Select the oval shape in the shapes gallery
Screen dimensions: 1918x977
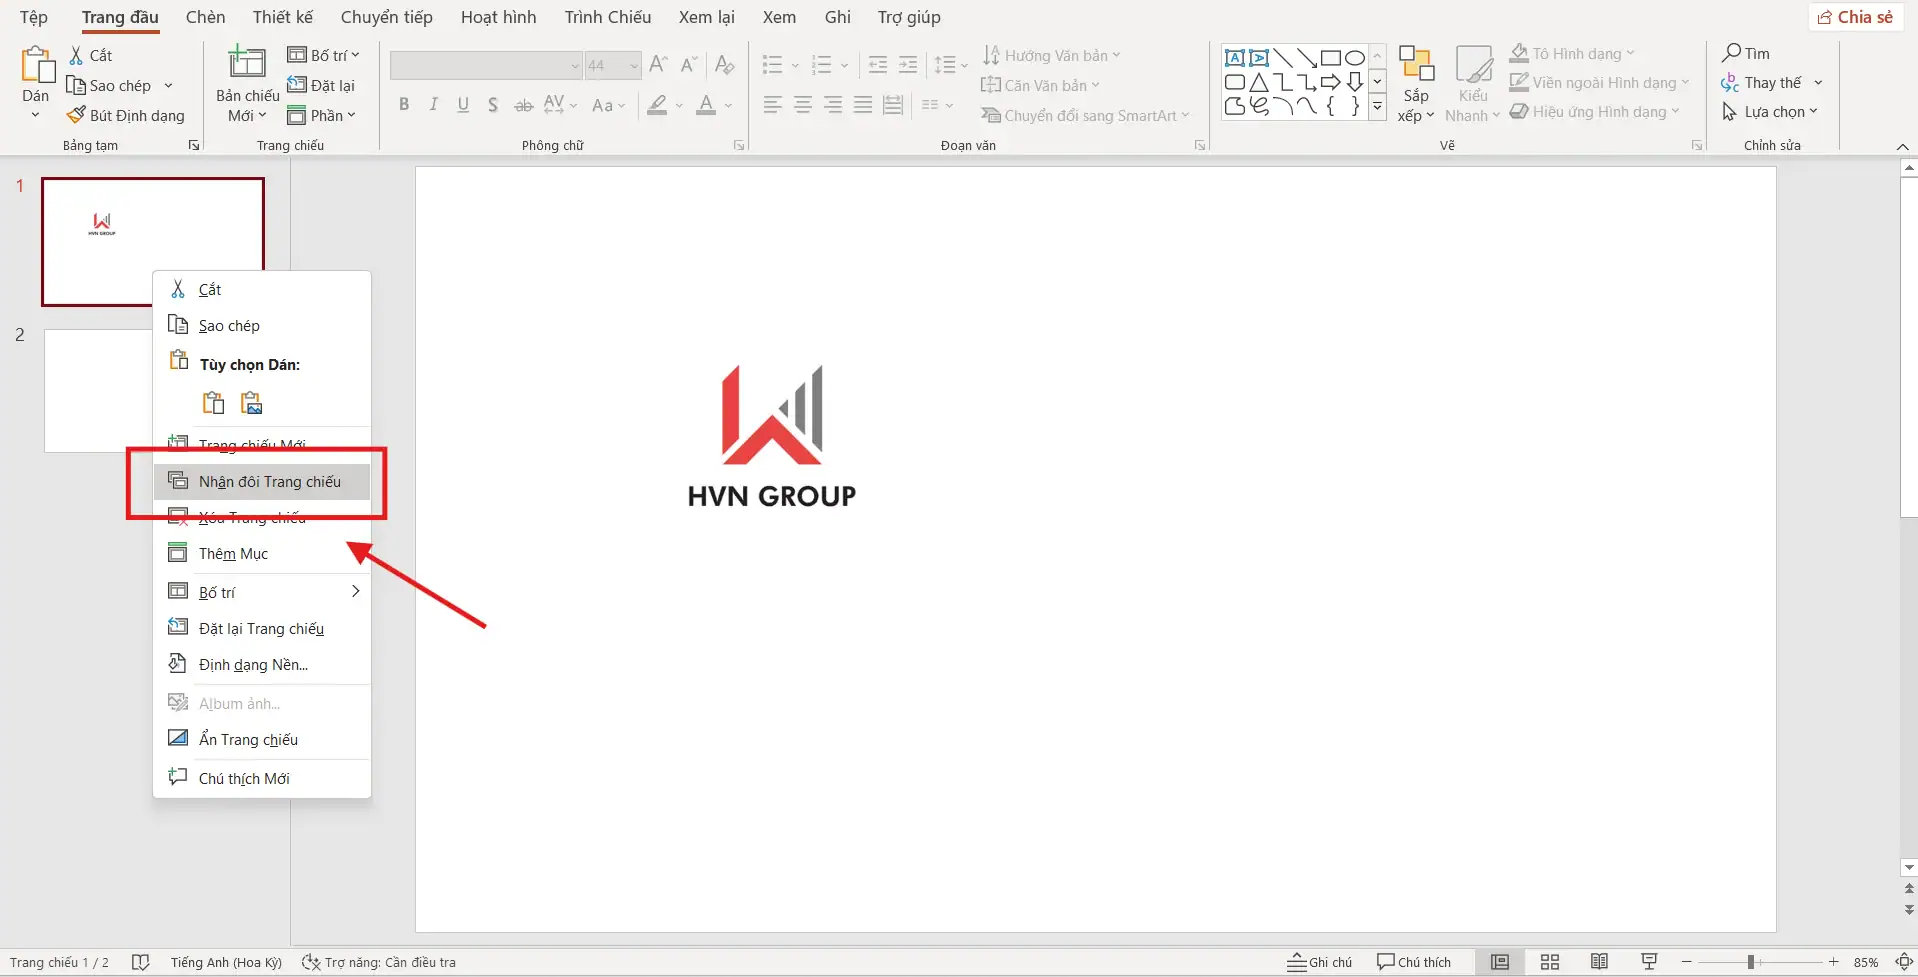1354,57
